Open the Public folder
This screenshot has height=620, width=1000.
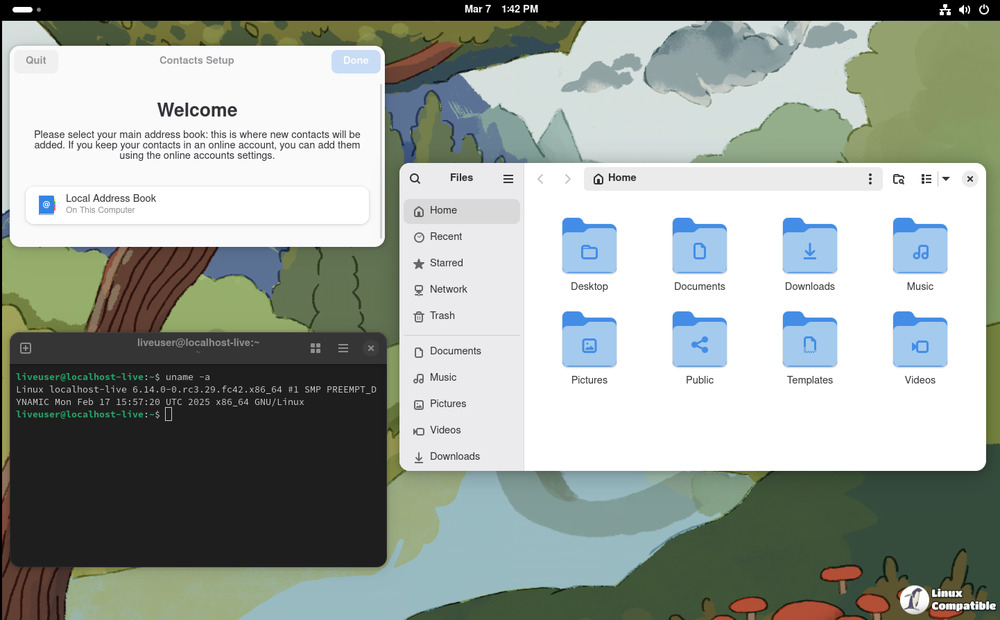tap(699, 340)
